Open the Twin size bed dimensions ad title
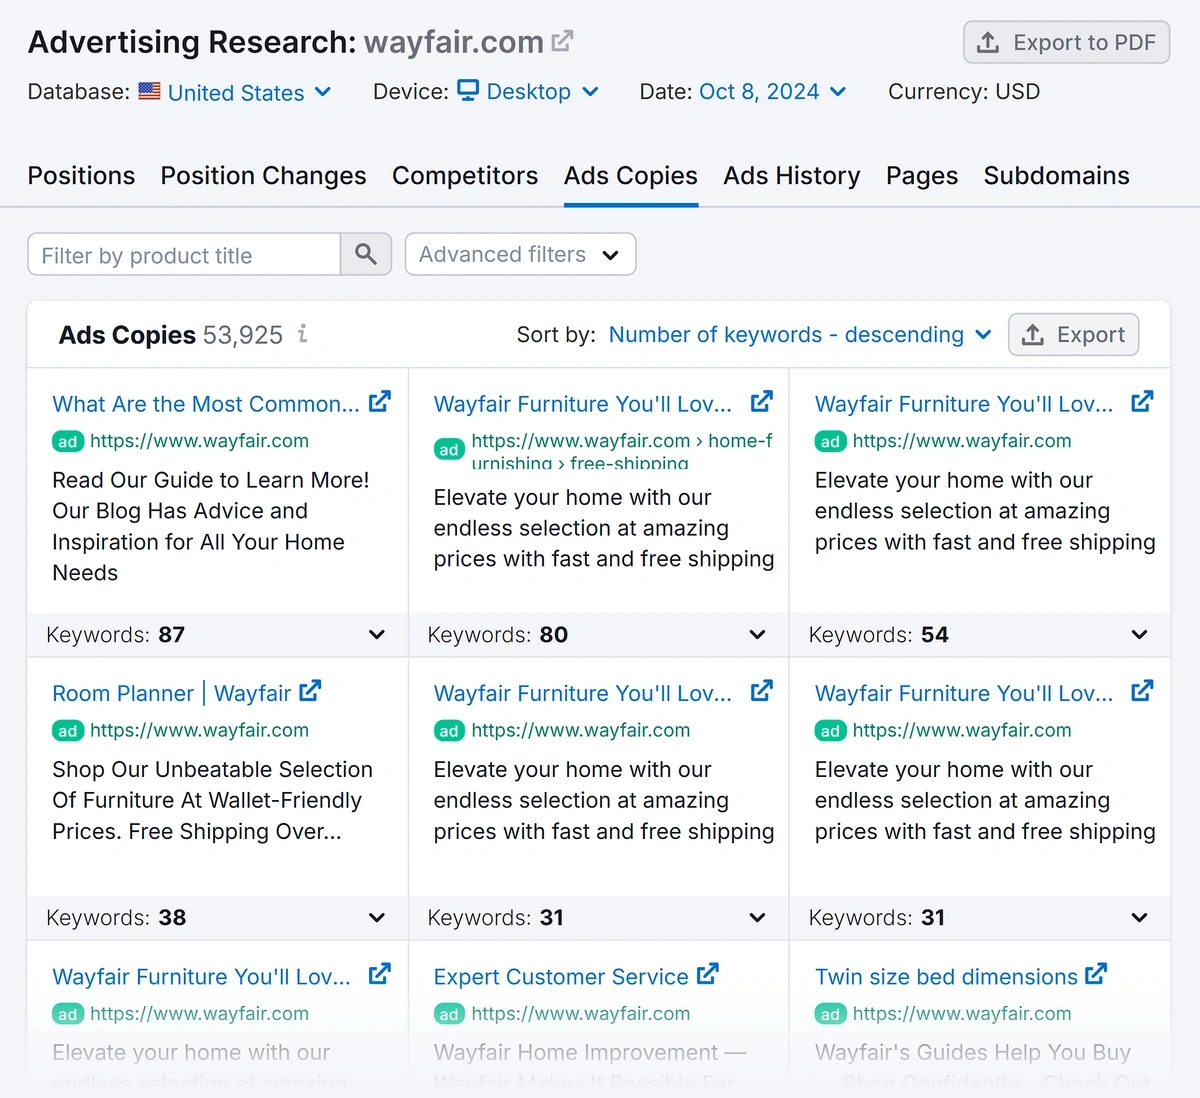The width and height of the screenshot is (1200, 1098). tap(946, 977)
